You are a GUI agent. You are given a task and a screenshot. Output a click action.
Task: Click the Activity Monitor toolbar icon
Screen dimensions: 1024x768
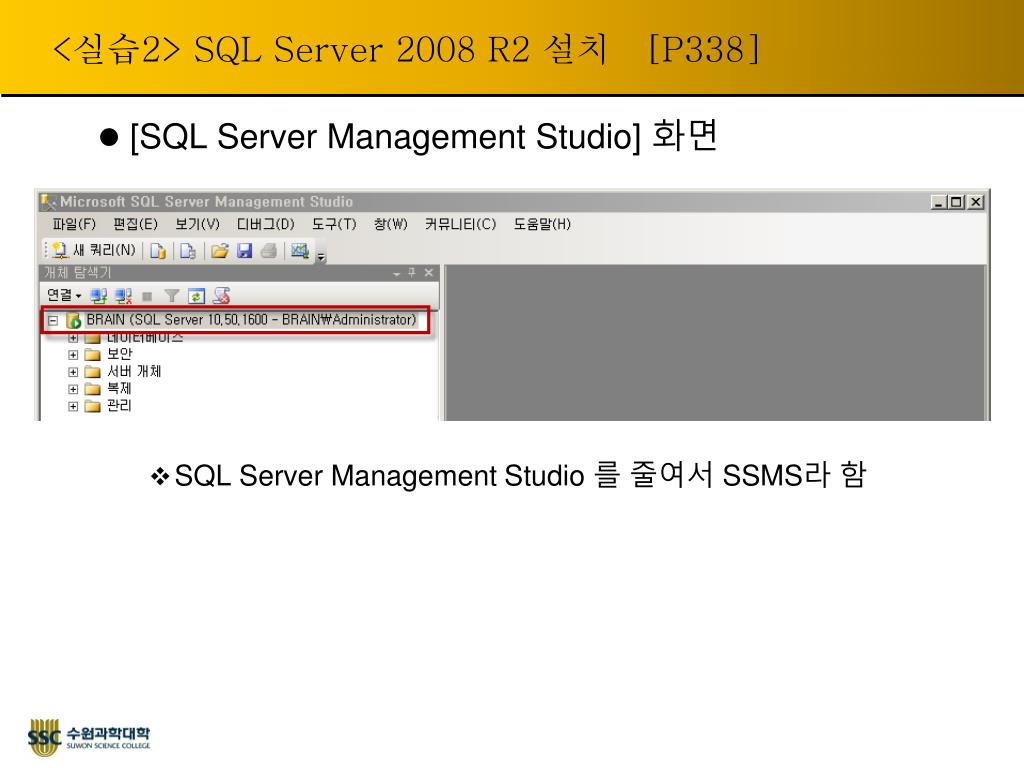point(300,251)
